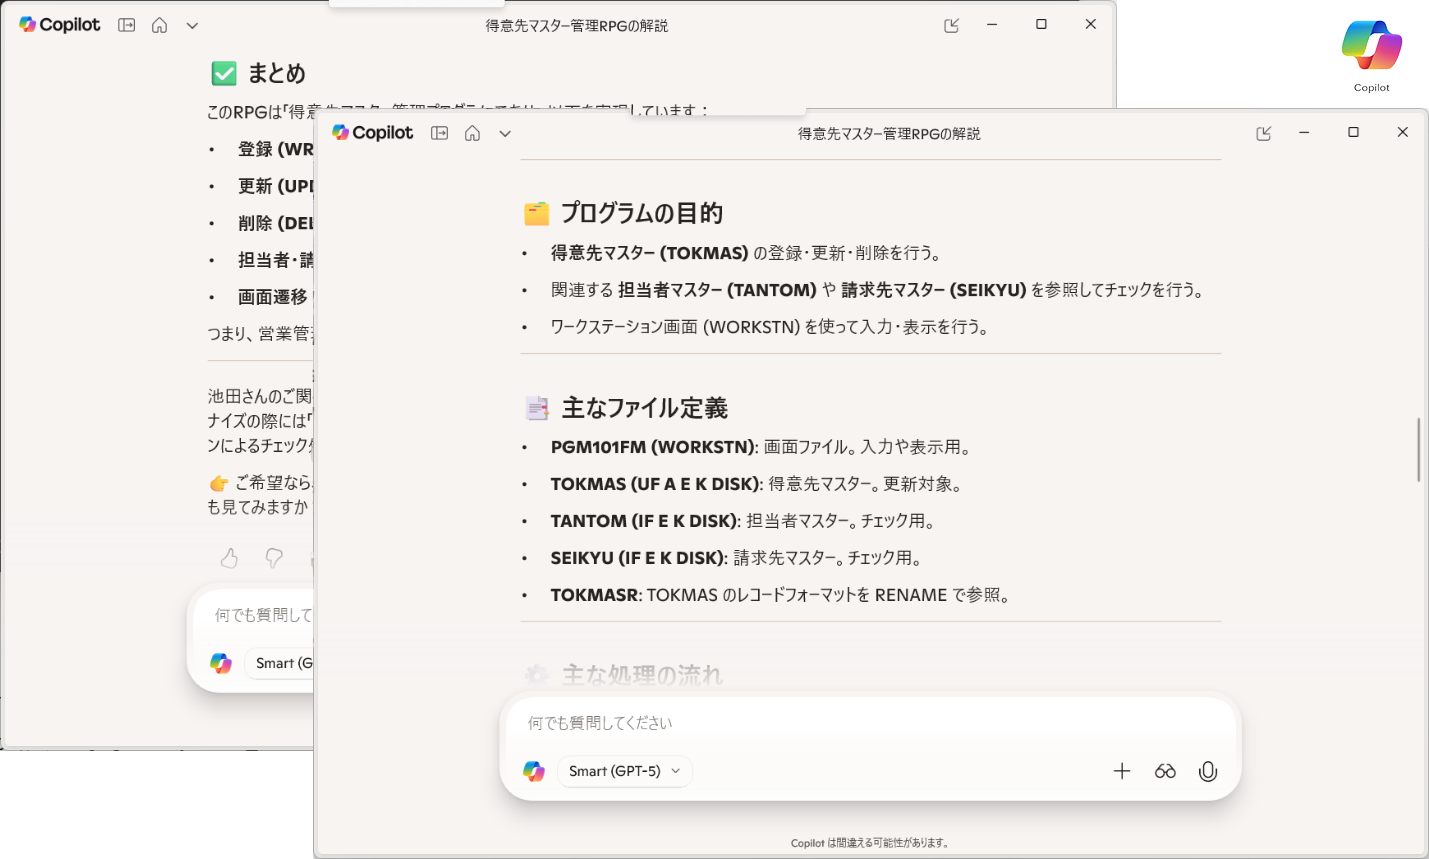Click the Copilot icon left of Smart (GPT-5)
The width and height of the screenshot is (1429, 859).
534,771
